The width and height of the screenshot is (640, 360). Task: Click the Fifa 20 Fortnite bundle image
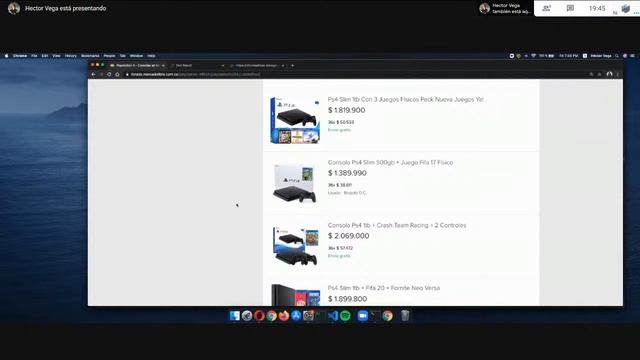coord(296,295)
